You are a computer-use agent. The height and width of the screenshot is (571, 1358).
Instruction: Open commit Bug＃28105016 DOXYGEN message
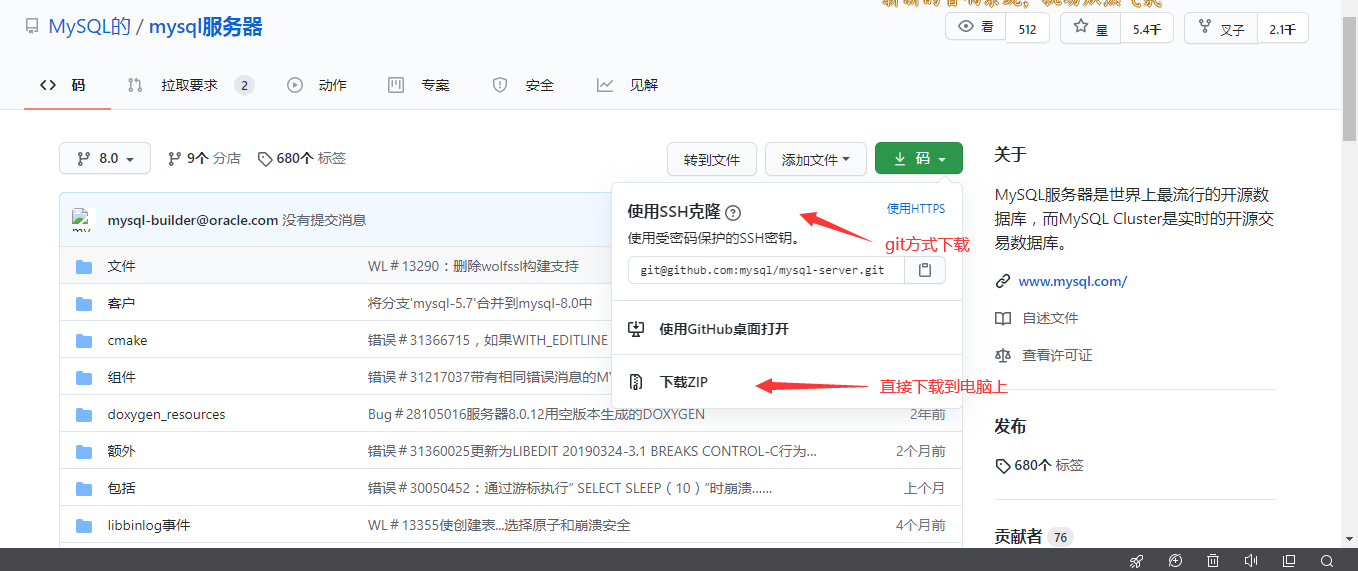(536, 414)
